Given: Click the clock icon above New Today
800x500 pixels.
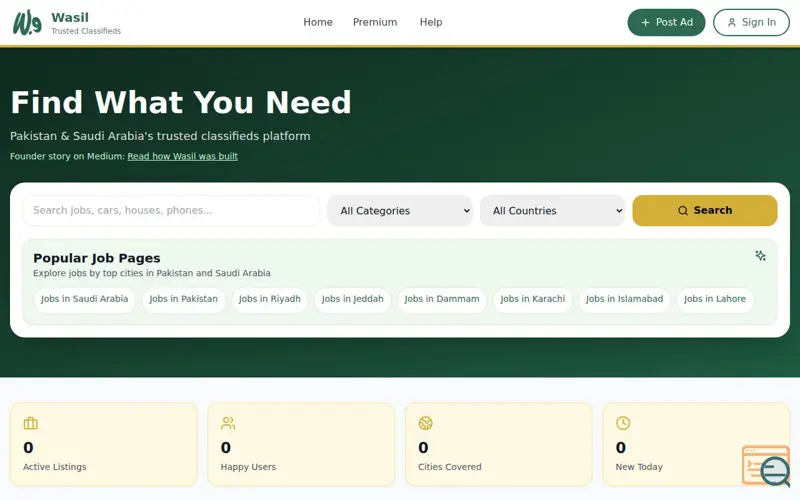Looking at the screenshot, I should (x=623, y=423).
